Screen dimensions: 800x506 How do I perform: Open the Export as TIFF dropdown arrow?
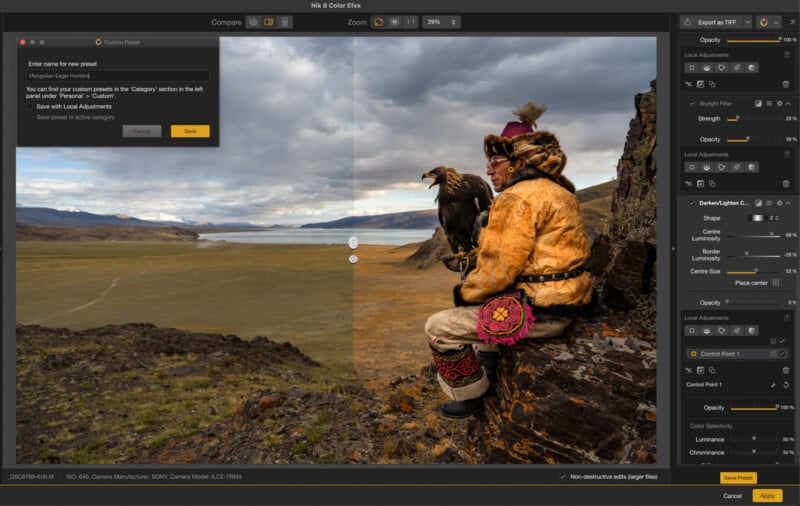[x=747, y=21]
